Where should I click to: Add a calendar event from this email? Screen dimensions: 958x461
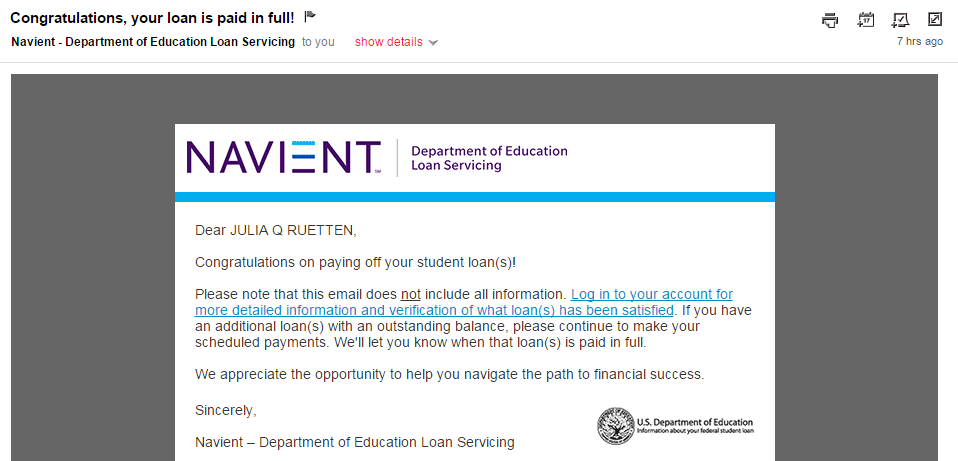click(x=865, y=20)
